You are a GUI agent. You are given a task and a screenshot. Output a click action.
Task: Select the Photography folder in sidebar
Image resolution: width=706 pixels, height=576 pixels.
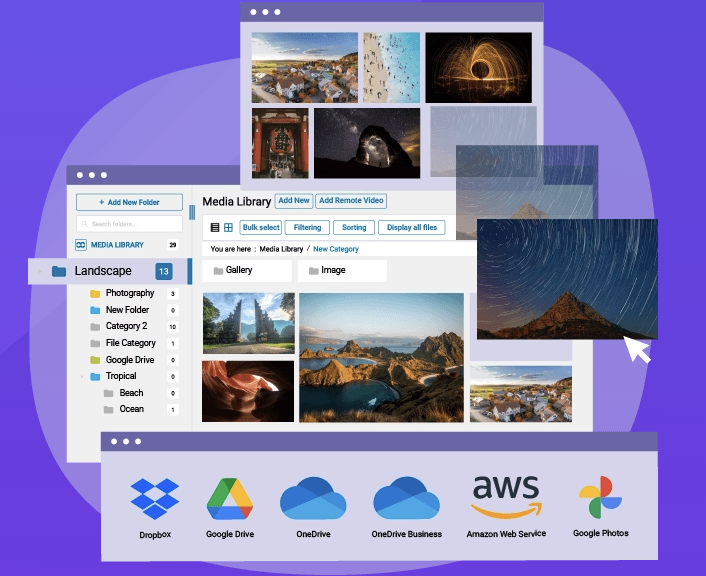click(x=129, y=293)
